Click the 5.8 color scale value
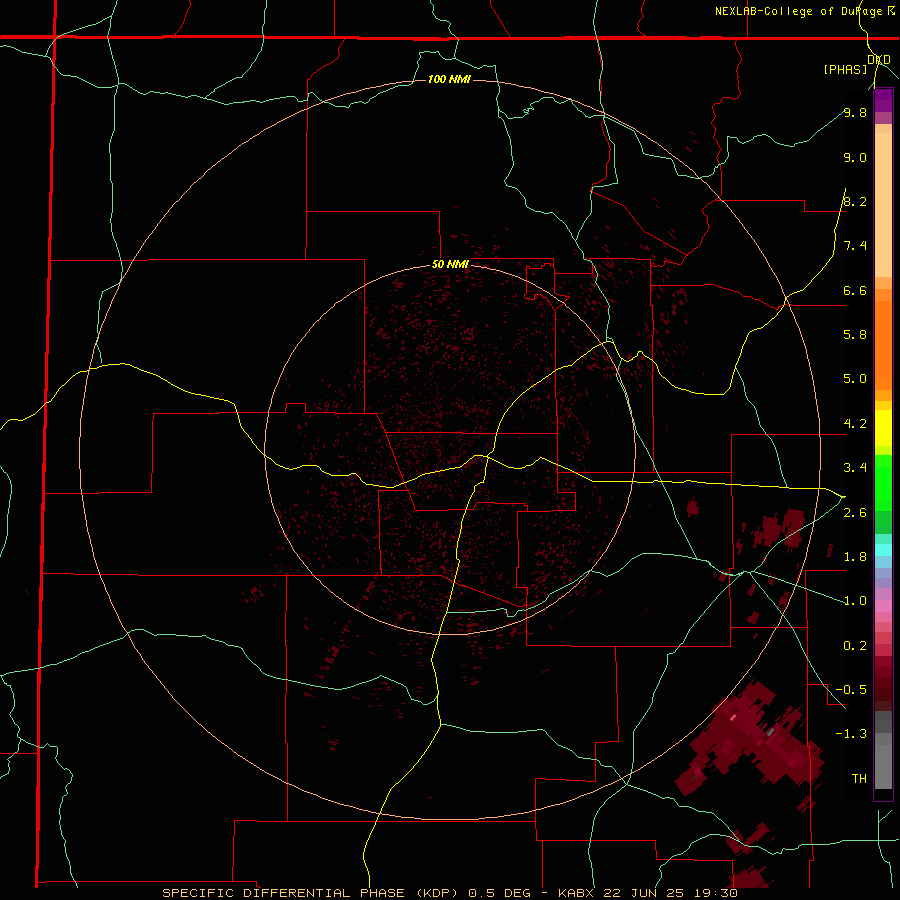 coord(855,334)
